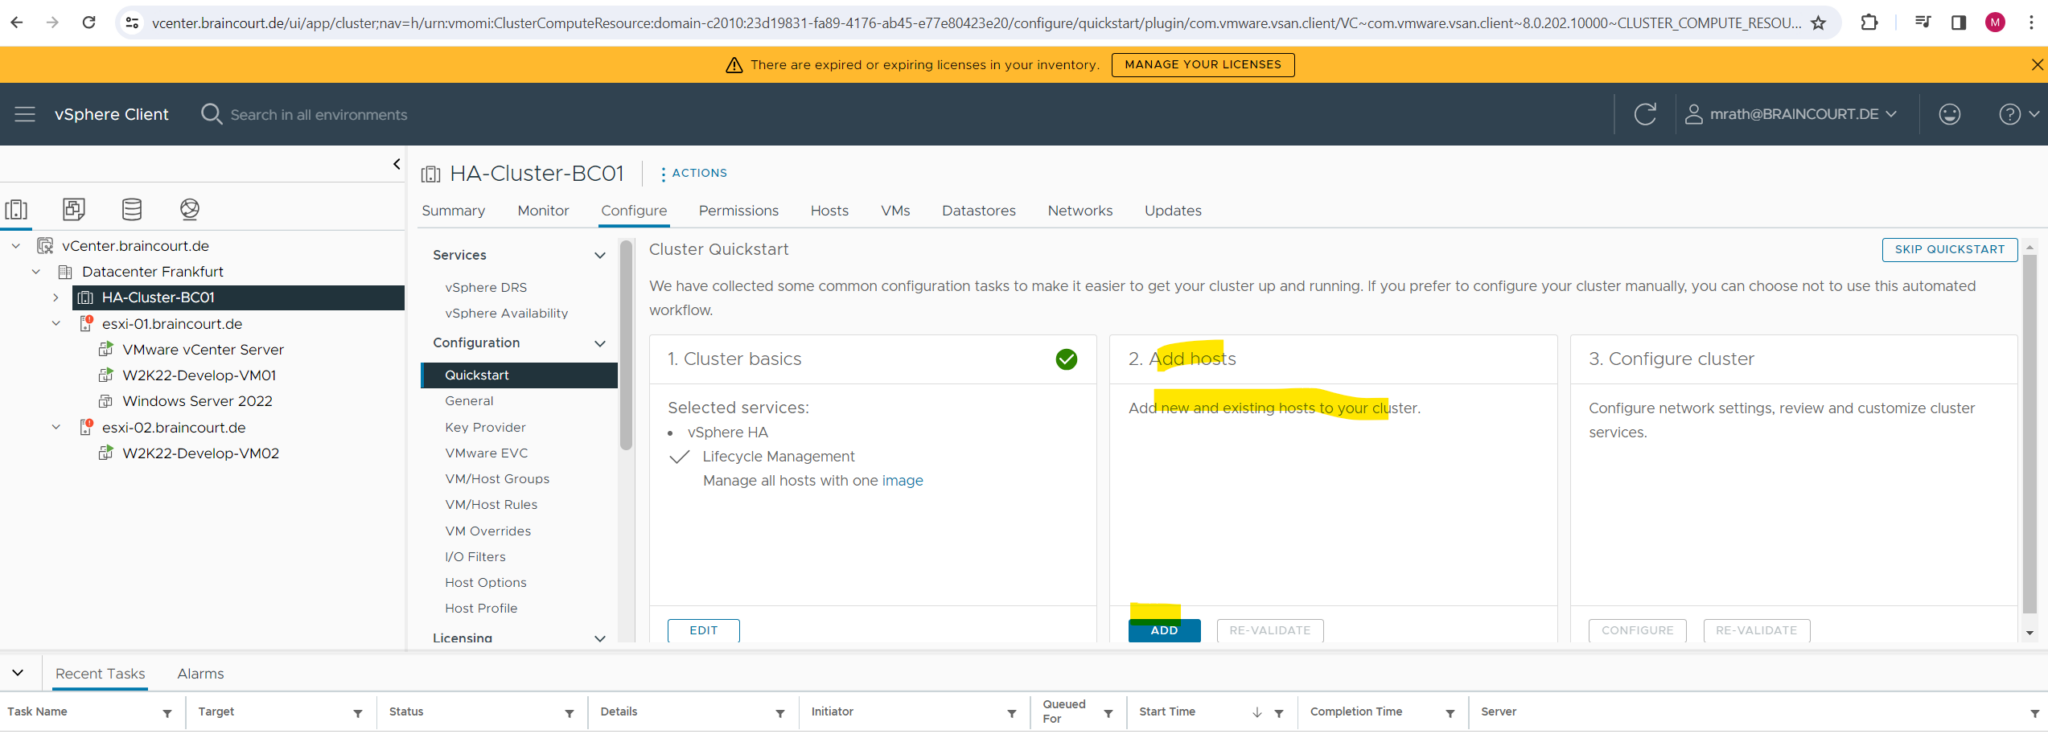This screenshot has width=2048, height=734.
Task: Expand the HA-Cluster-BC01 tree node
Action: (56, 297)
